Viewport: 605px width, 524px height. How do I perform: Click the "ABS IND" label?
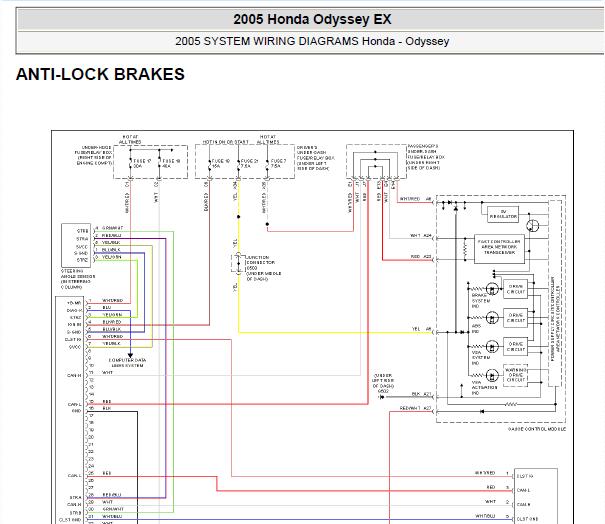tap(476, 329)
